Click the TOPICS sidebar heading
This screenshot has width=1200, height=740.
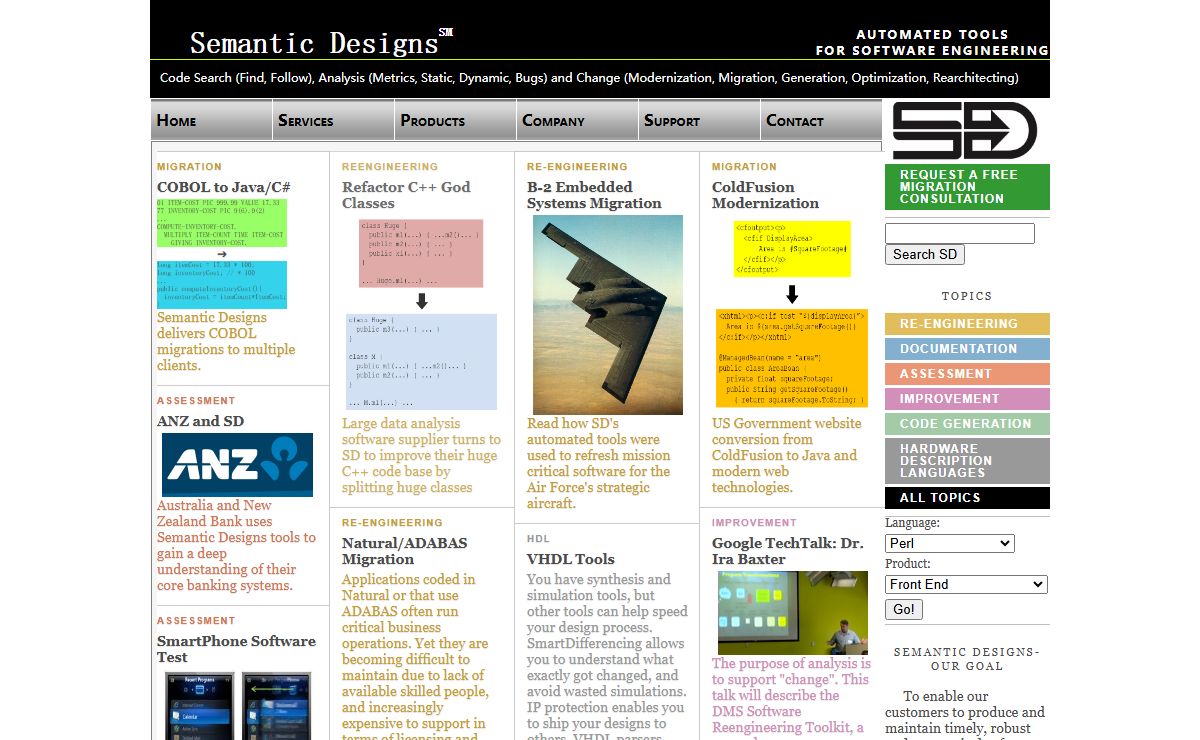pyautogui.click(x=967, y=296)
